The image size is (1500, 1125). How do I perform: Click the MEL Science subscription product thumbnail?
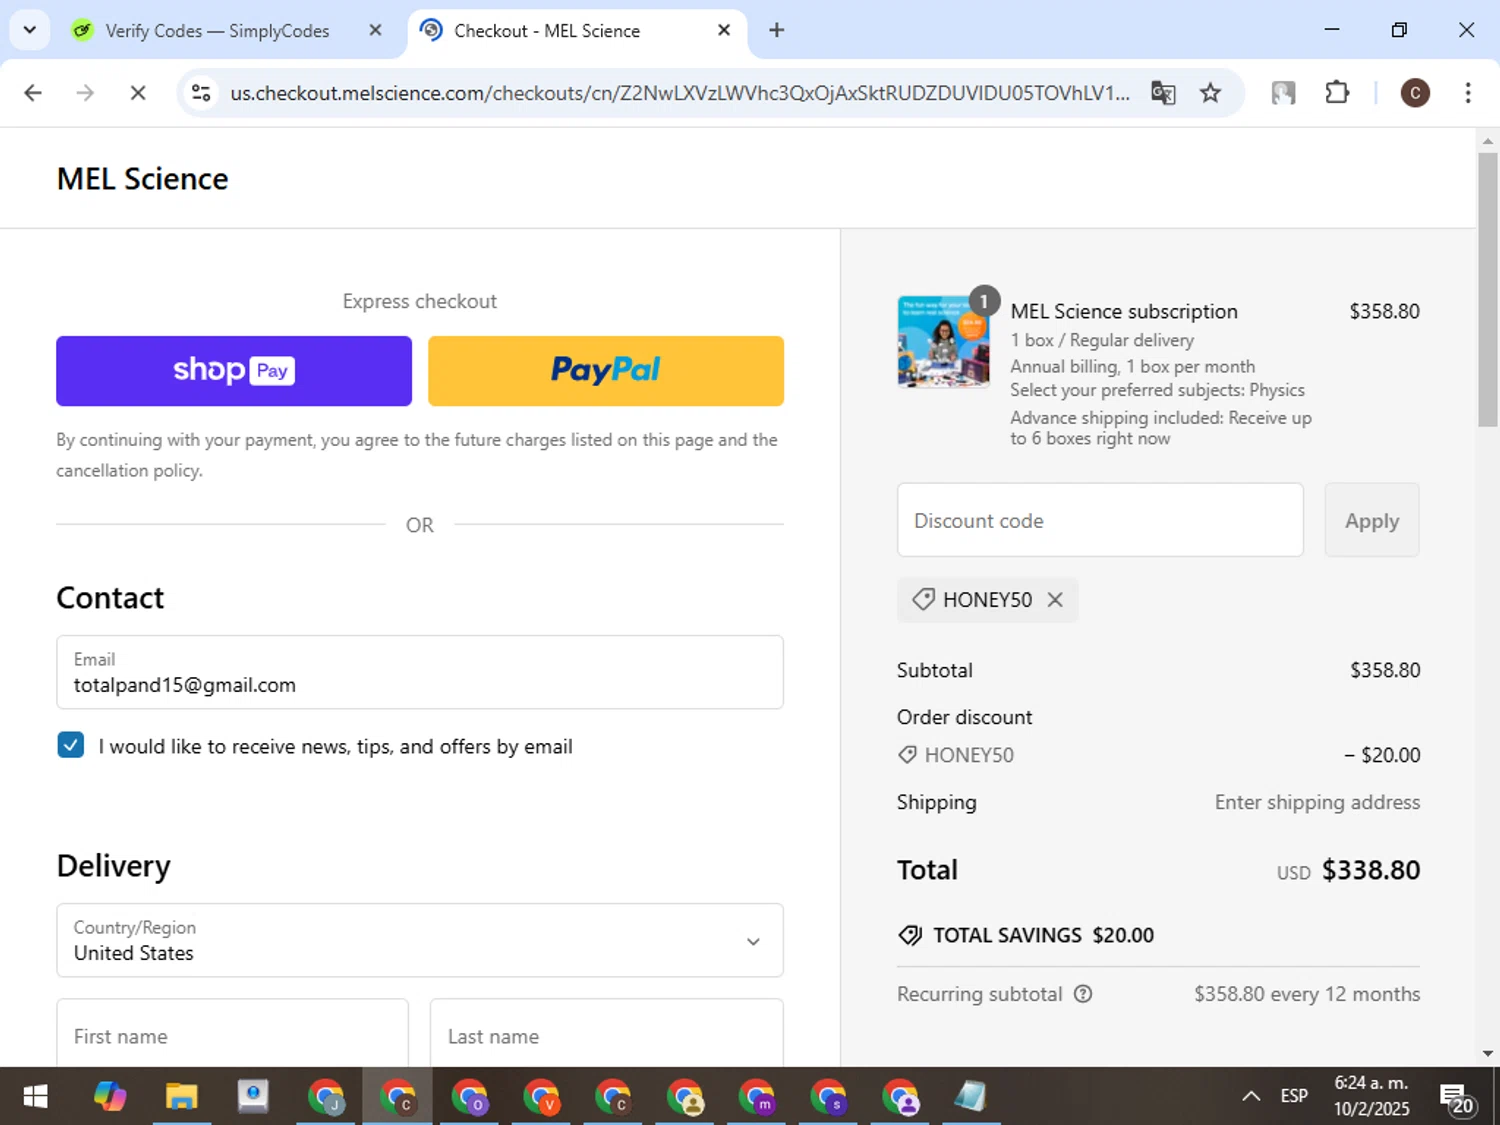pyautogui.click(x=943, y=341)
